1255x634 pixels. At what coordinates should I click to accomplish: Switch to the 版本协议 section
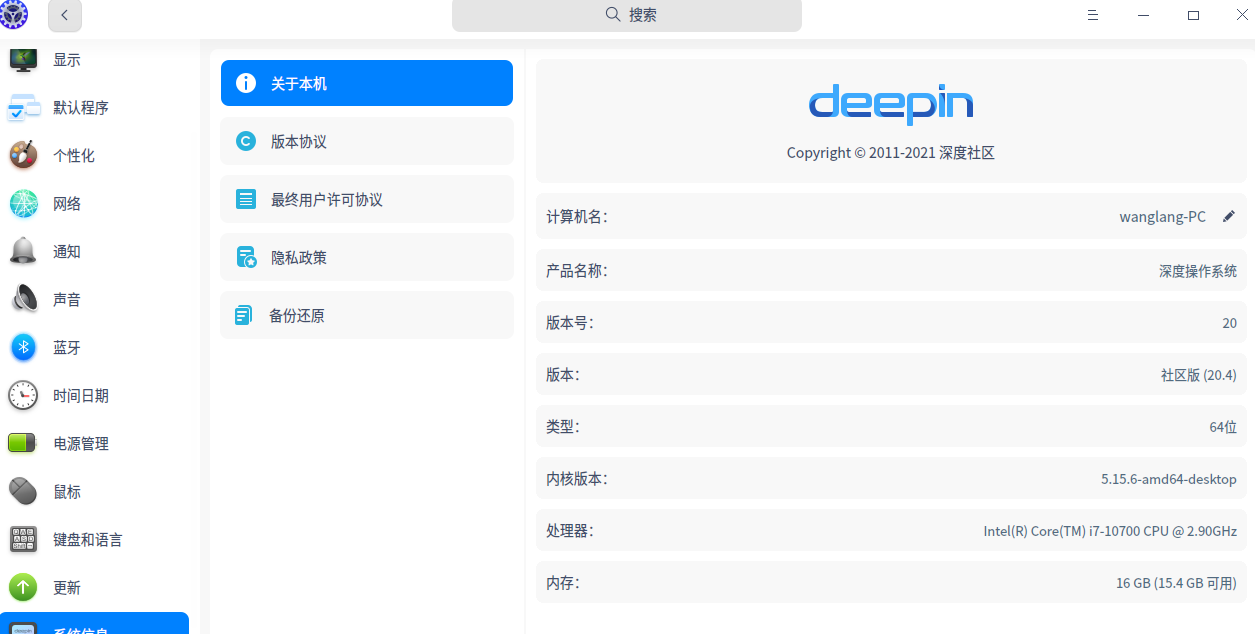pos(366,141)
